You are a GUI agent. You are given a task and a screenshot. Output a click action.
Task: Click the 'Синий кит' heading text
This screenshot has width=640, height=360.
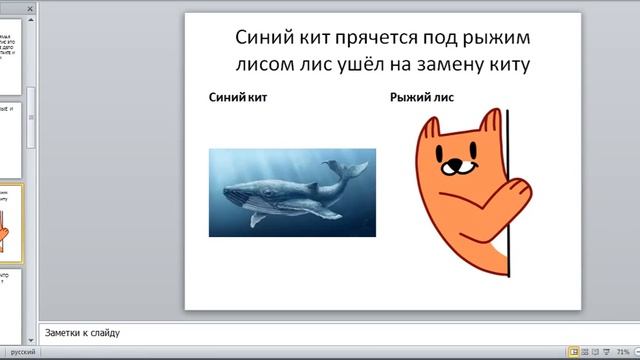(238, 97)
